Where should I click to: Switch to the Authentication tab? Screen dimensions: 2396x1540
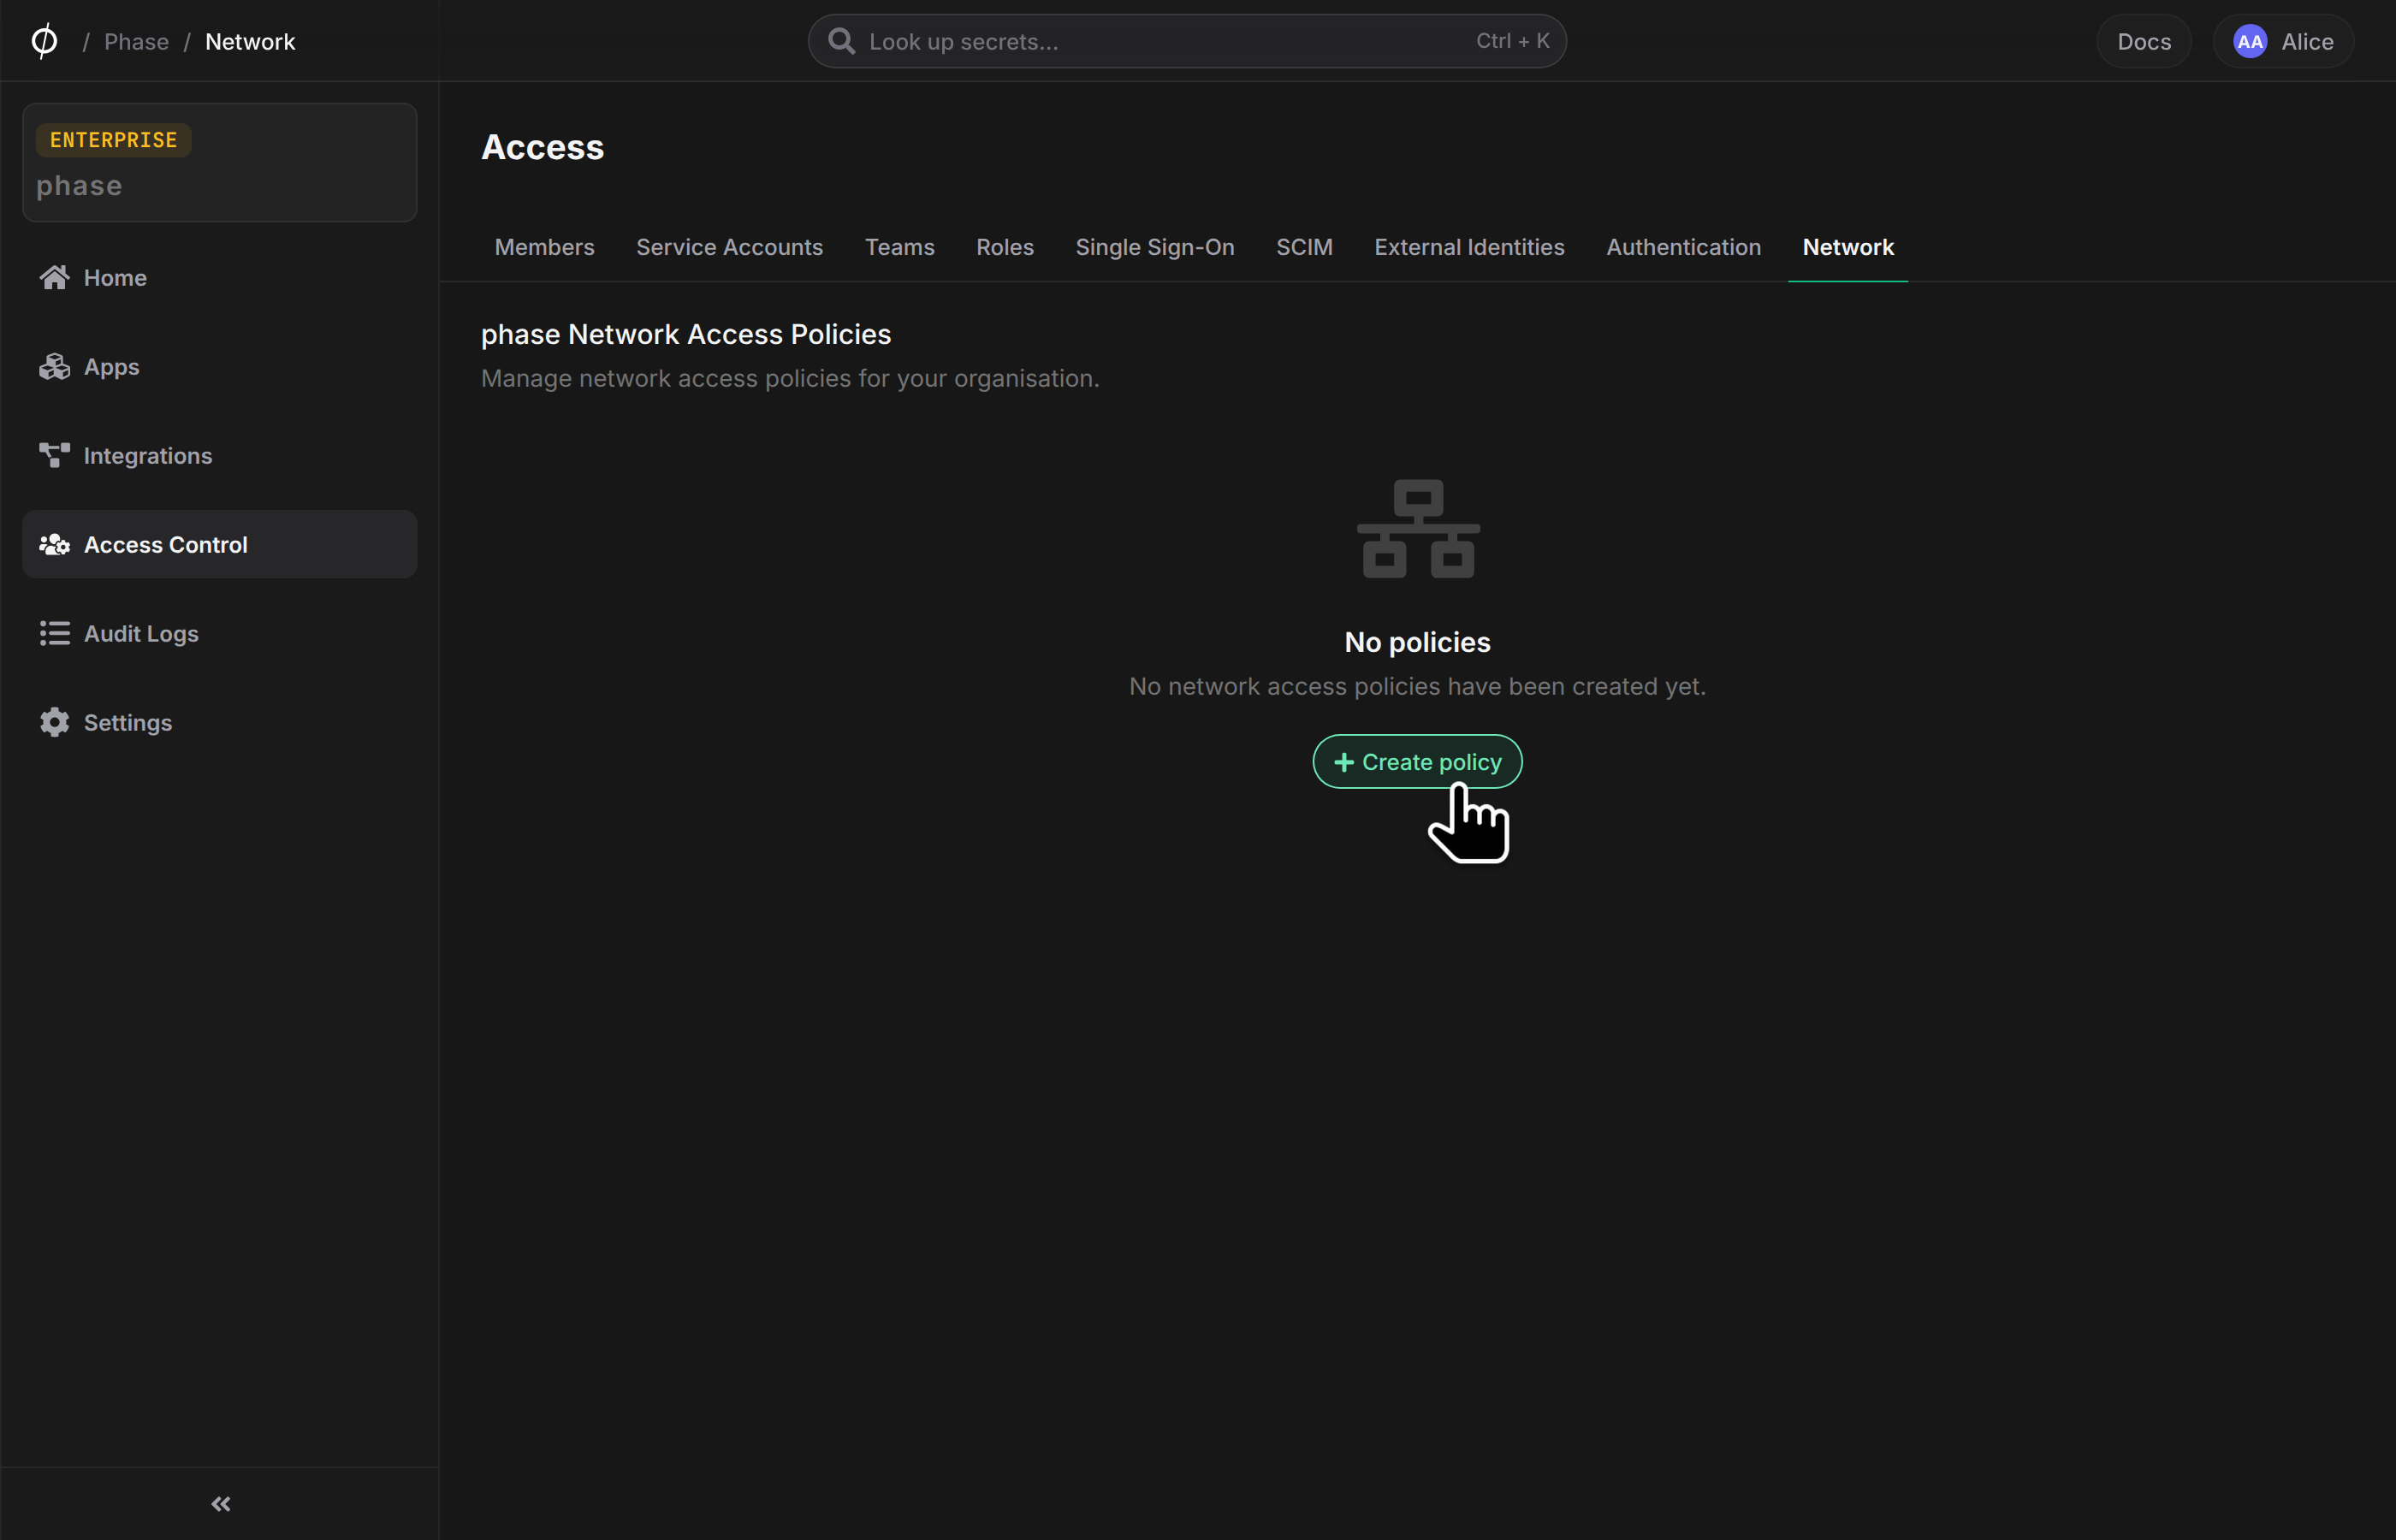point(1683,247)
